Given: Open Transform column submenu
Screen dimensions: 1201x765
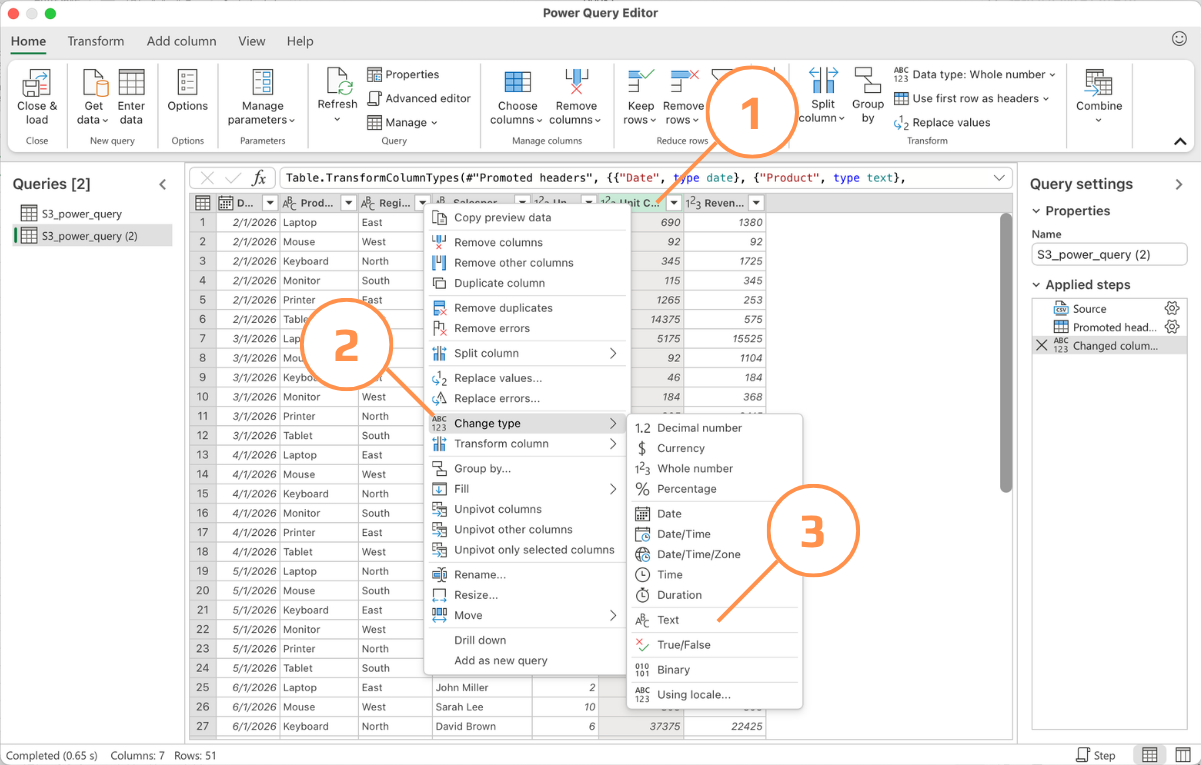Looking at the screenshot, I should (527, 444).
